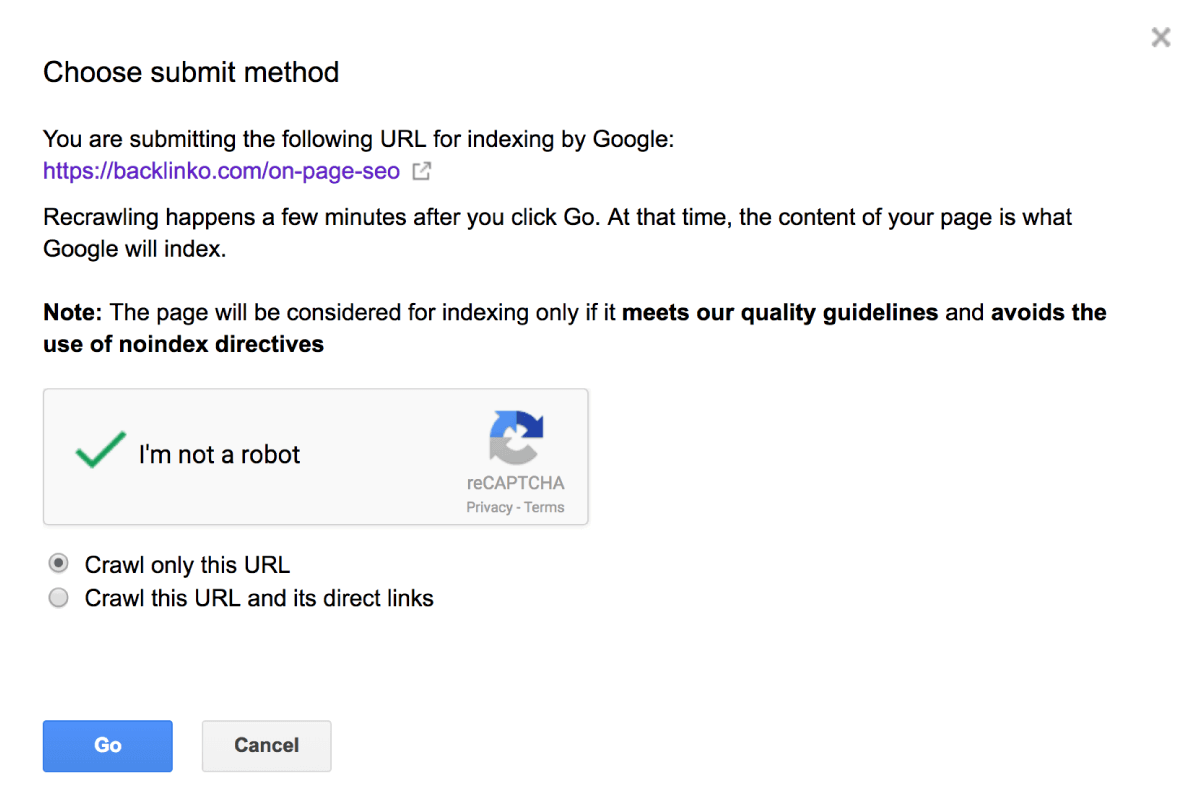Open the external link icon beside the URL
The height and width of the screenshot is (807, 1200).
click(422, 171)
